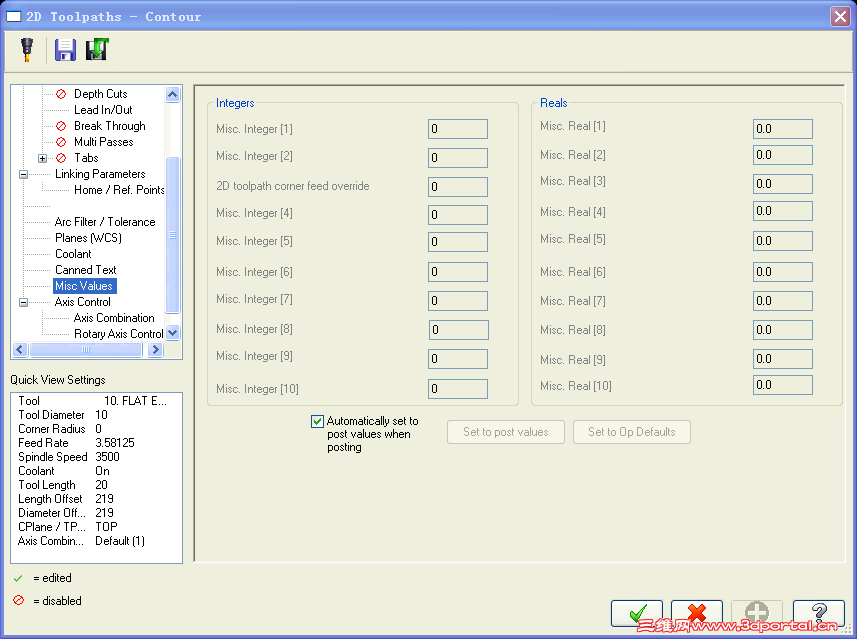857x639 pixels.
Task: Click the Misc. Real [9] field
Action: [783, 359]
